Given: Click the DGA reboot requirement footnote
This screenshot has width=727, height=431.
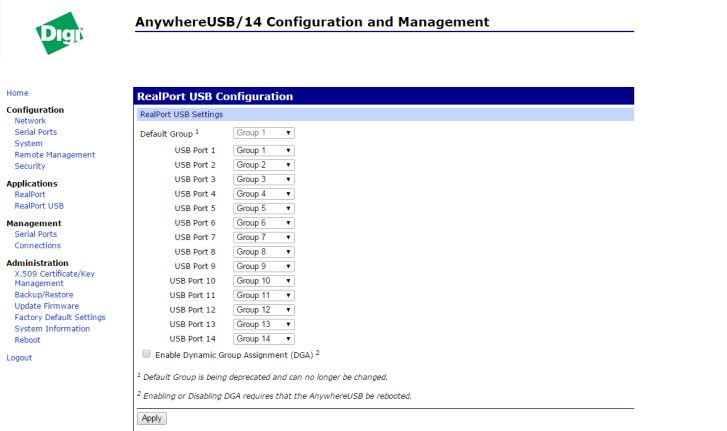Looking at the screenshot, I should pos(274,396).
